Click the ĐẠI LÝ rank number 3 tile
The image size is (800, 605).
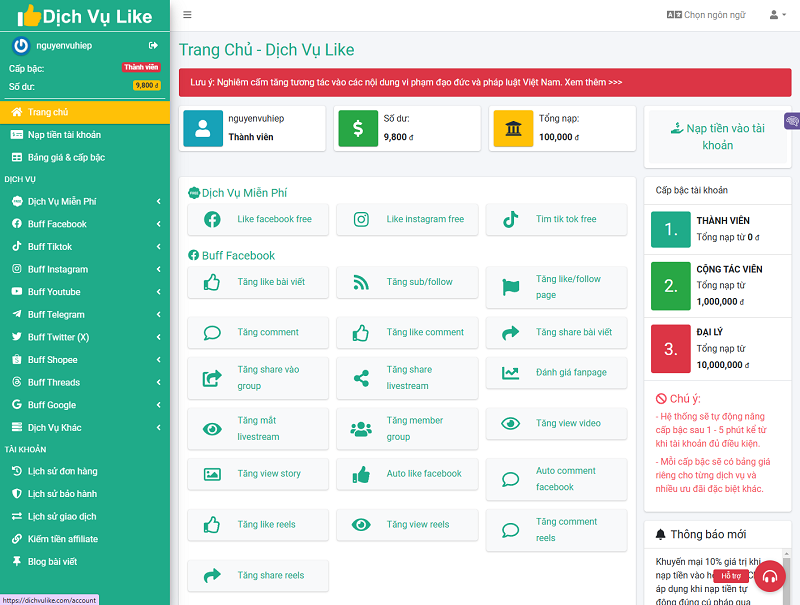tap(670, 349)
